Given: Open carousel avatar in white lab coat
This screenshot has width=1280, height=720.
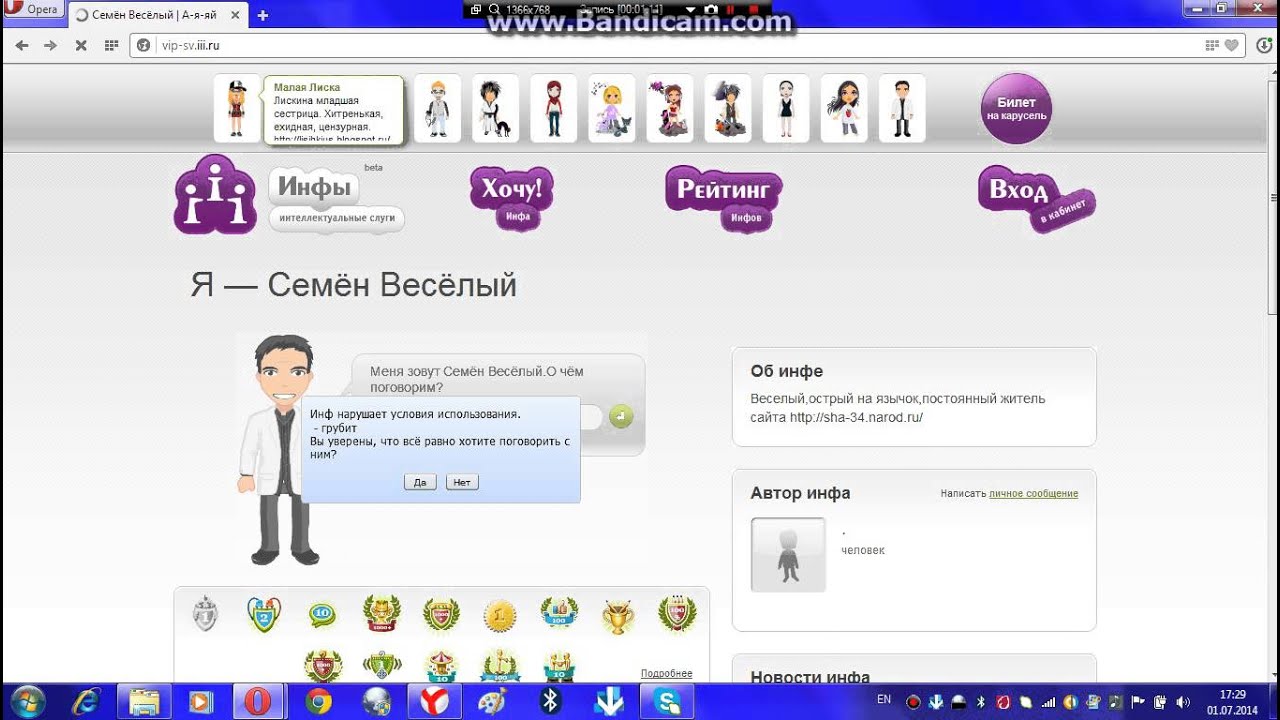Looking at the screenshot, I should 902,108.
